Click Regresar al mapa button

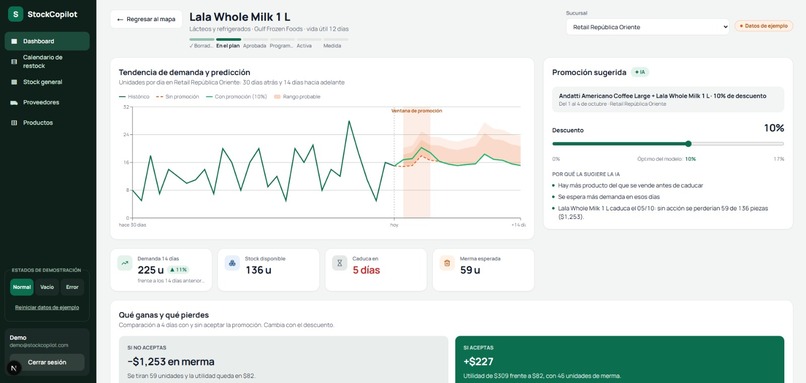146,20
